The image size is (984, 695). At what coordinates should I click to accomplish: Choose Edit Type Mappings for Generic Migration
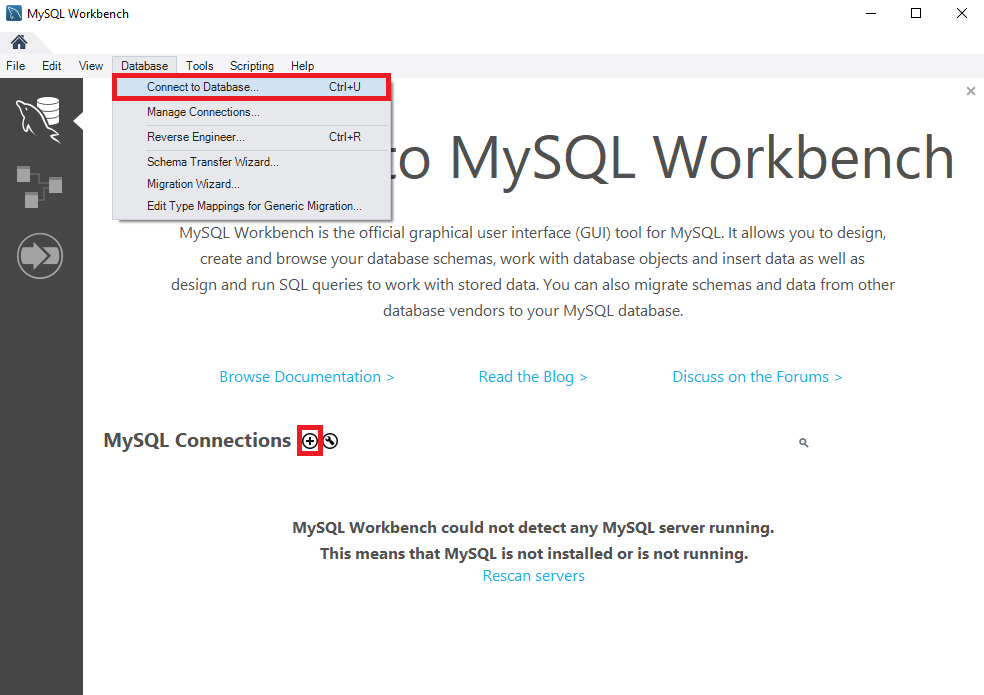coord(252,206)
